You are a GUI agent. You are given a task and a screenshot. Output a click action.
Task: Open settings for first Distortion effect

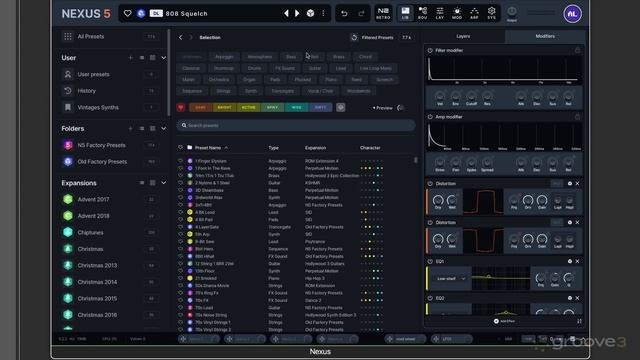[570, 184]
